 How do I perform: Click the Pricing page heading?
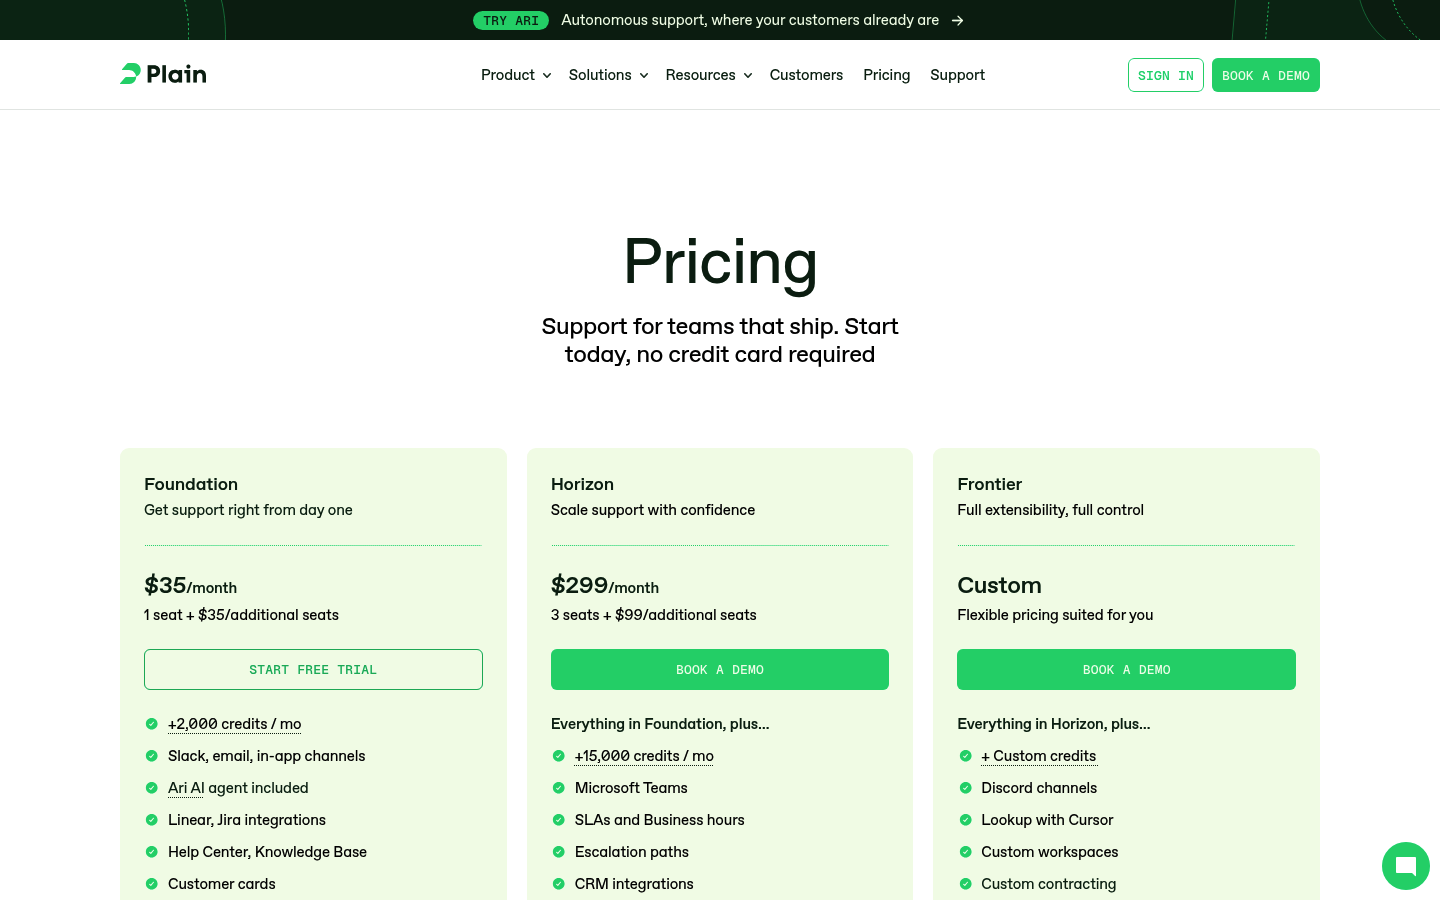click(x=720, y=262)
